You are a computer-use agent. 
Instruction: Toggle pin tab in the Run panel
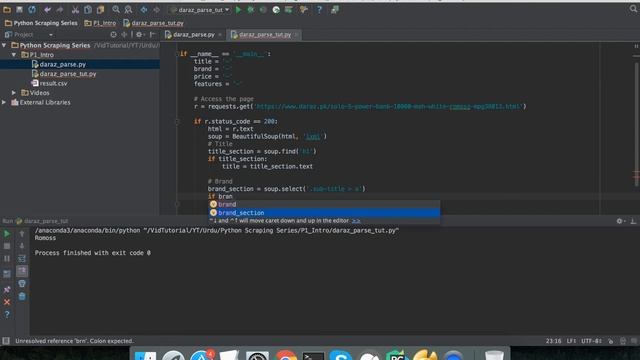pyautogui.click(x=7, y=289)
